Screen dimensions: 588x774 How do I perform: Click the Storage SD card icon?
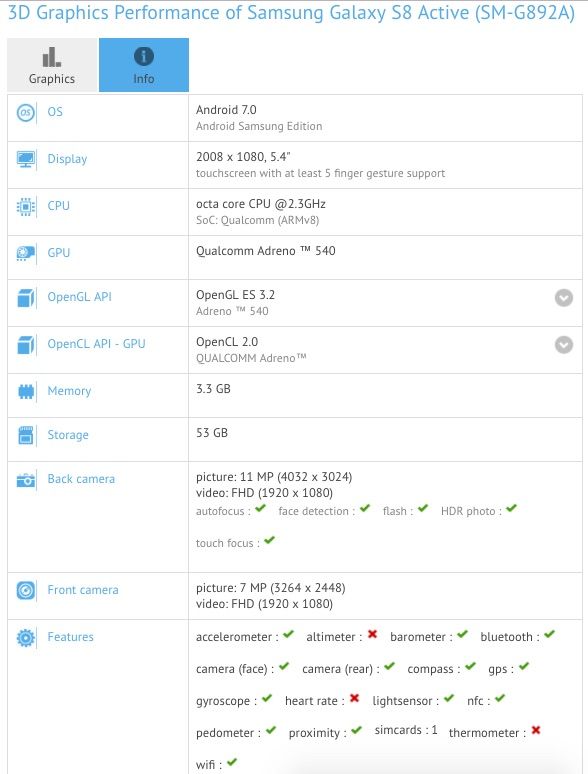26,435
